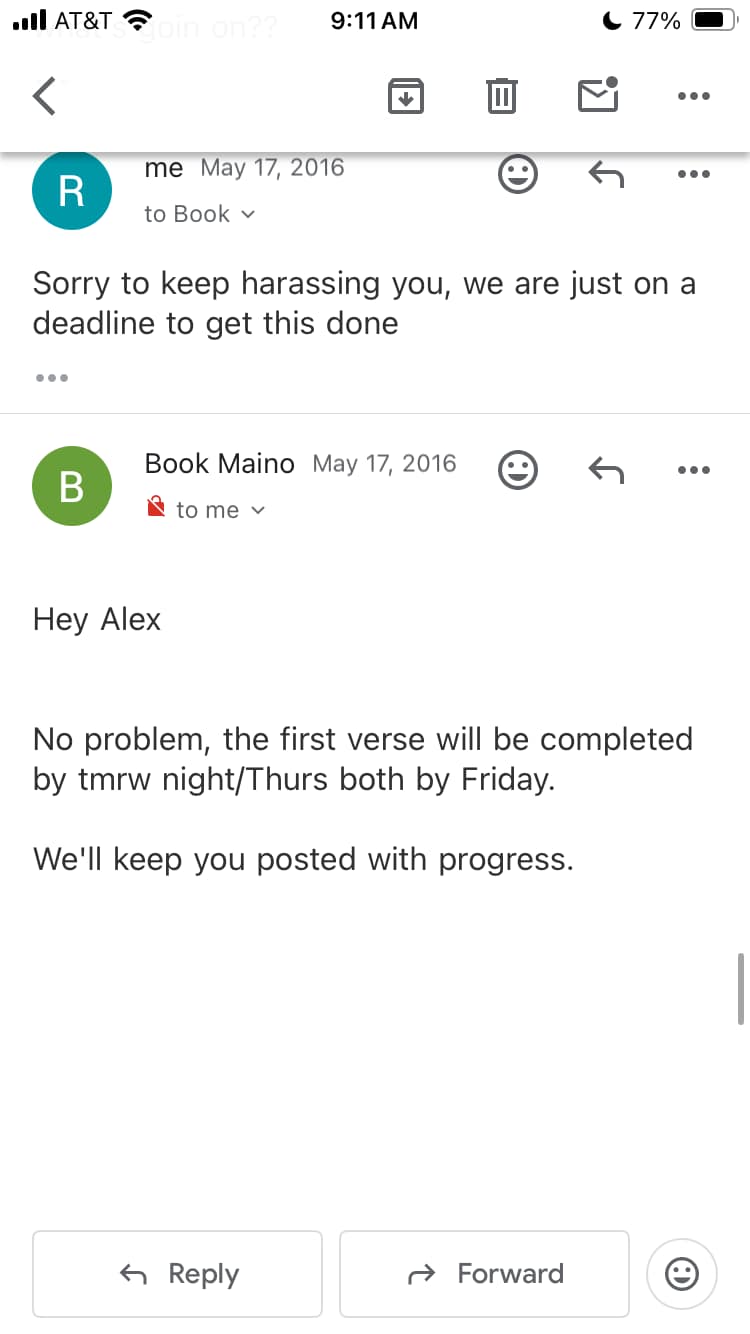Show trimmed quoted text ellipsis

pyautogui.click(x=51, y=378)
